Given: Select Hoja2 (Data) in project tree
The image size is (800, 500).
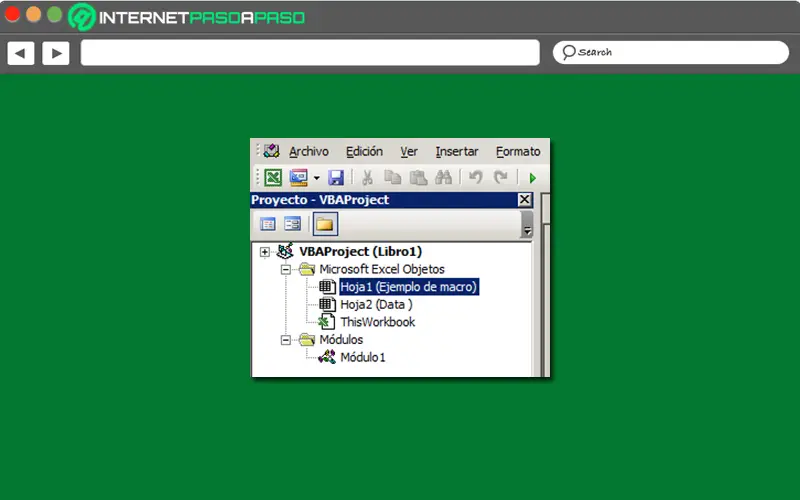Looking at the screenshot, I should click(377, 305).
